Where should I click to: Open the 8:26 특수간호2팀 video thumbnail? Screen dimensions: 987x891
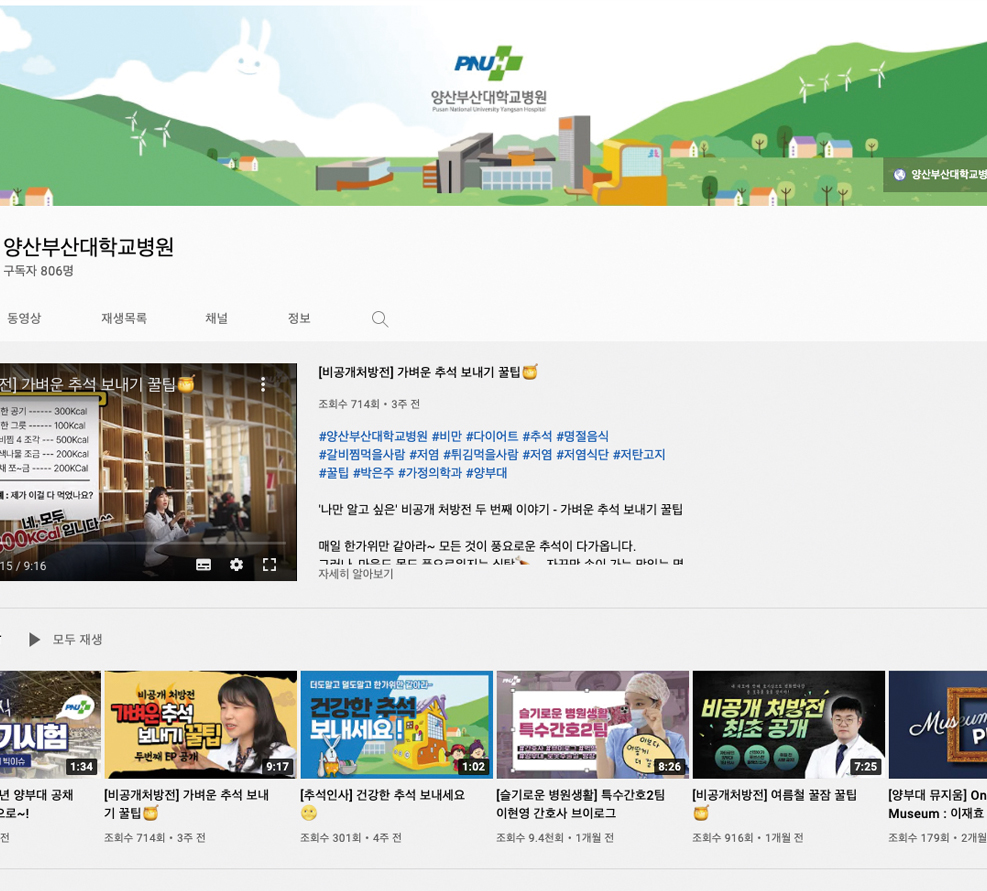click(x=593, y=725)
